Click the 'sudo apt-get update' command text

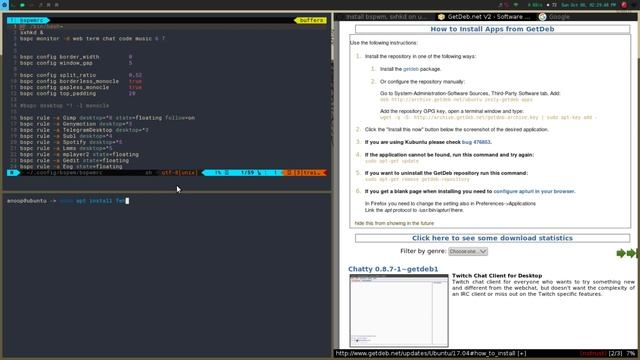pos(392,161)
